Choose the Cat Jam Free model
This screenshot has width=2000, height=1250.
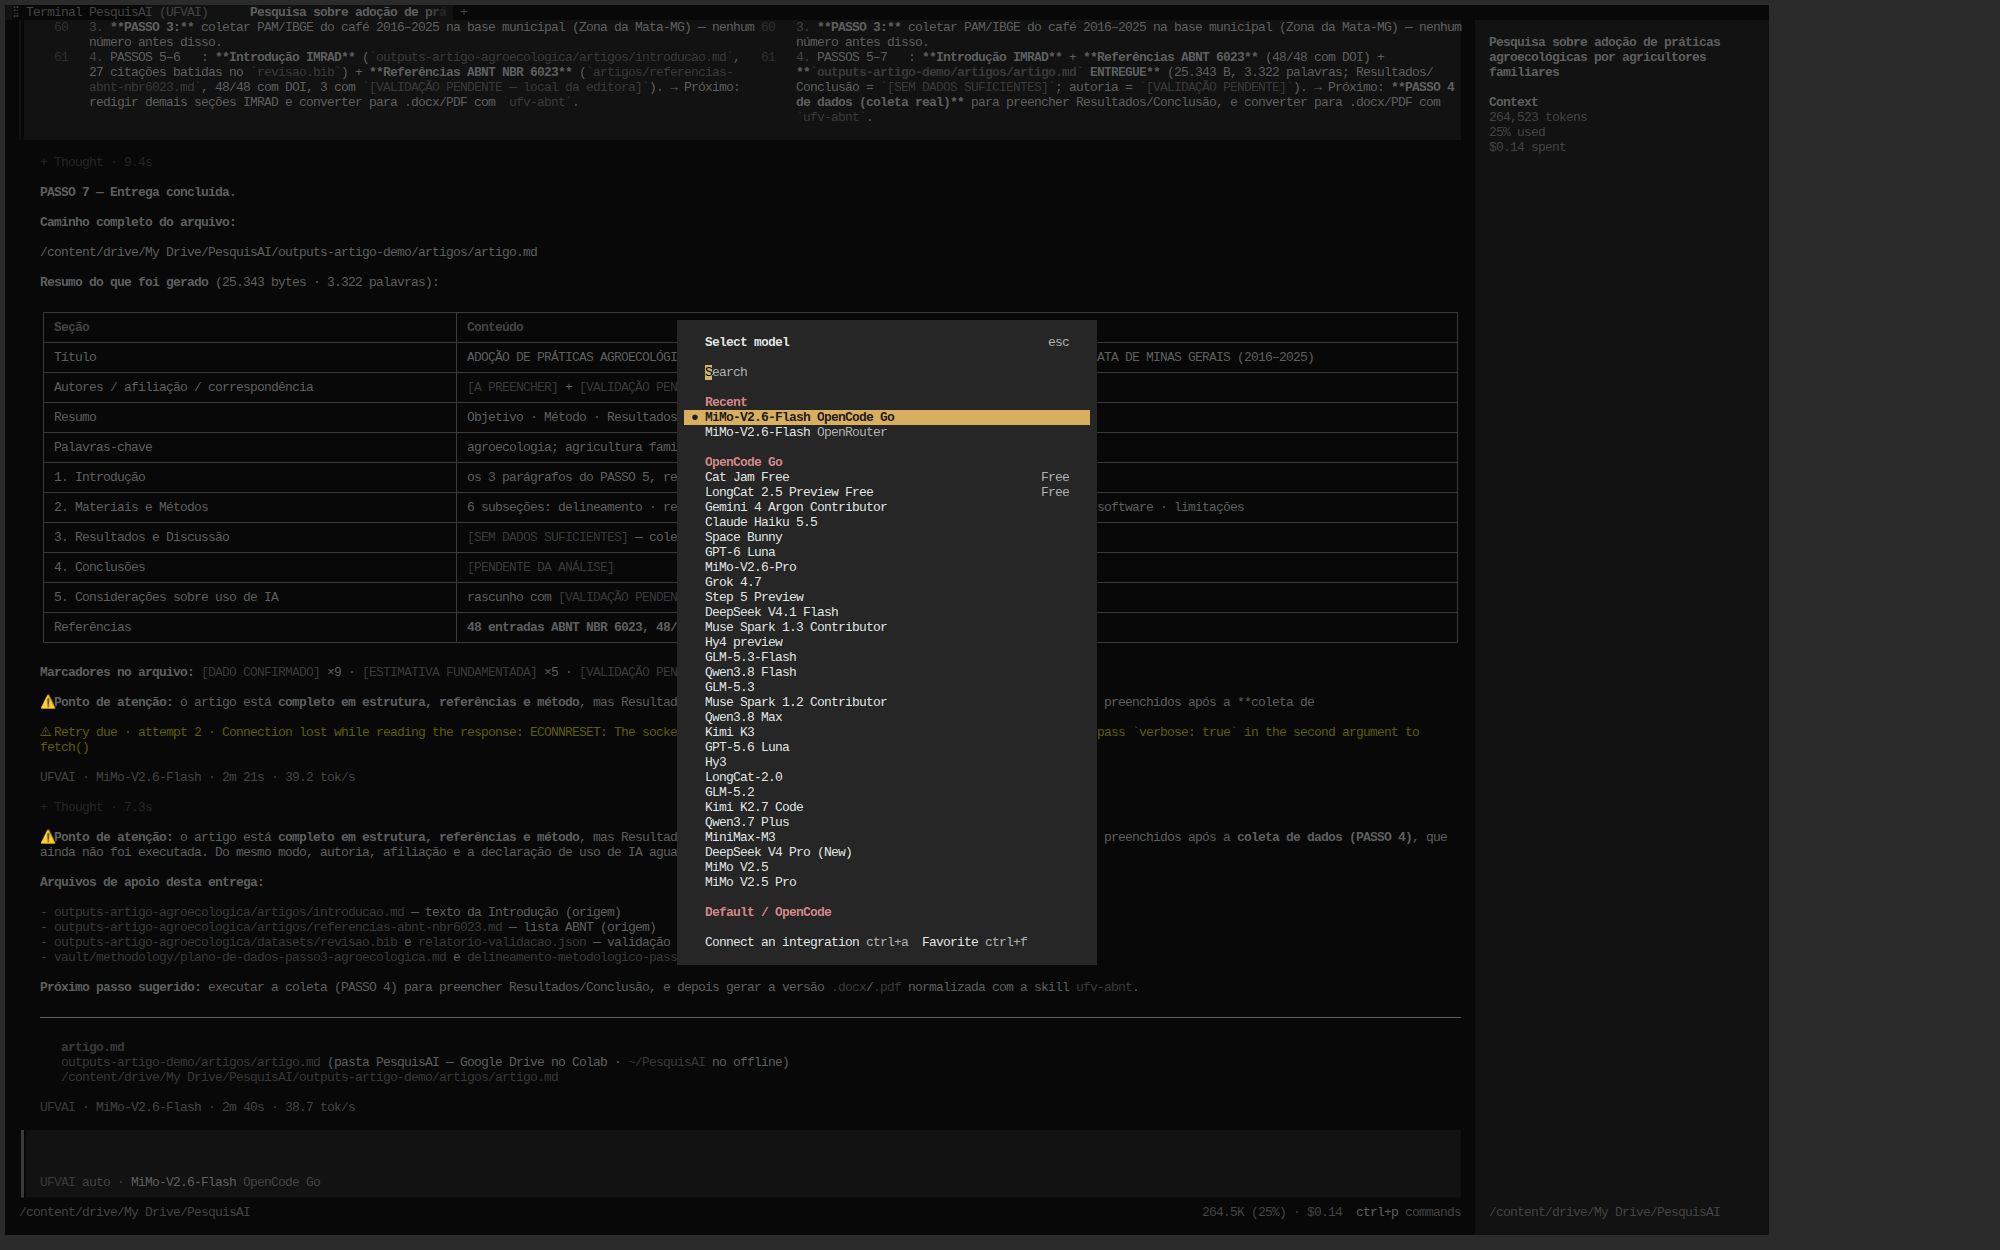click(886, 477)
